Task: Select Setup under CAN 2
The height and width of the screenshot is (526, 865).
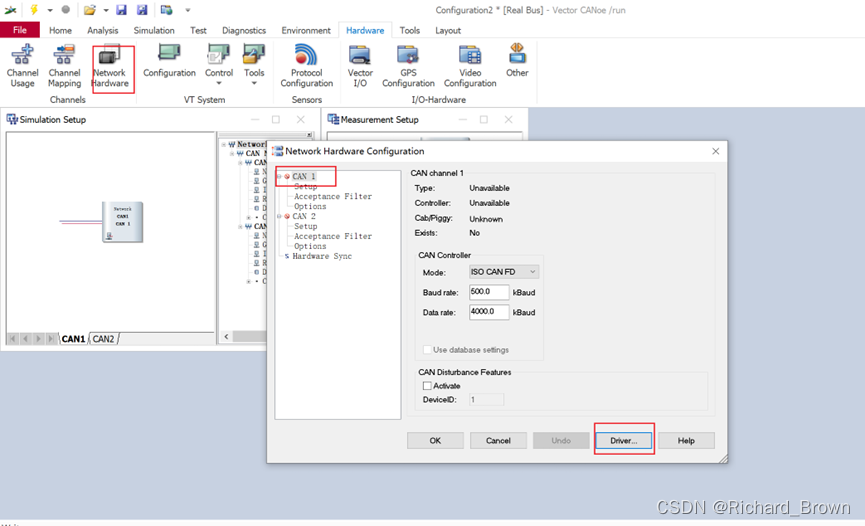Action: click(x=306, y=226)
